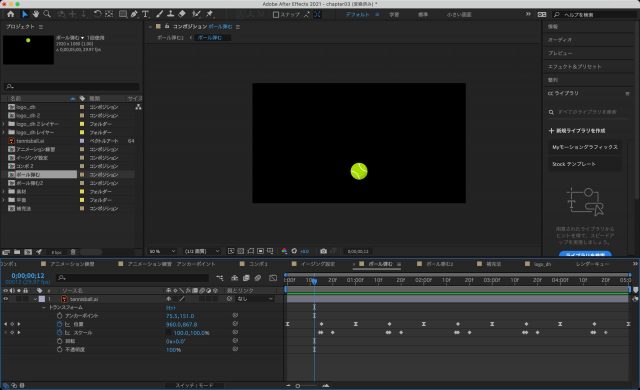This screenshot has width=640, height=390.
Task: Expand the logo_dh layers folder
Action: [4, 132]
